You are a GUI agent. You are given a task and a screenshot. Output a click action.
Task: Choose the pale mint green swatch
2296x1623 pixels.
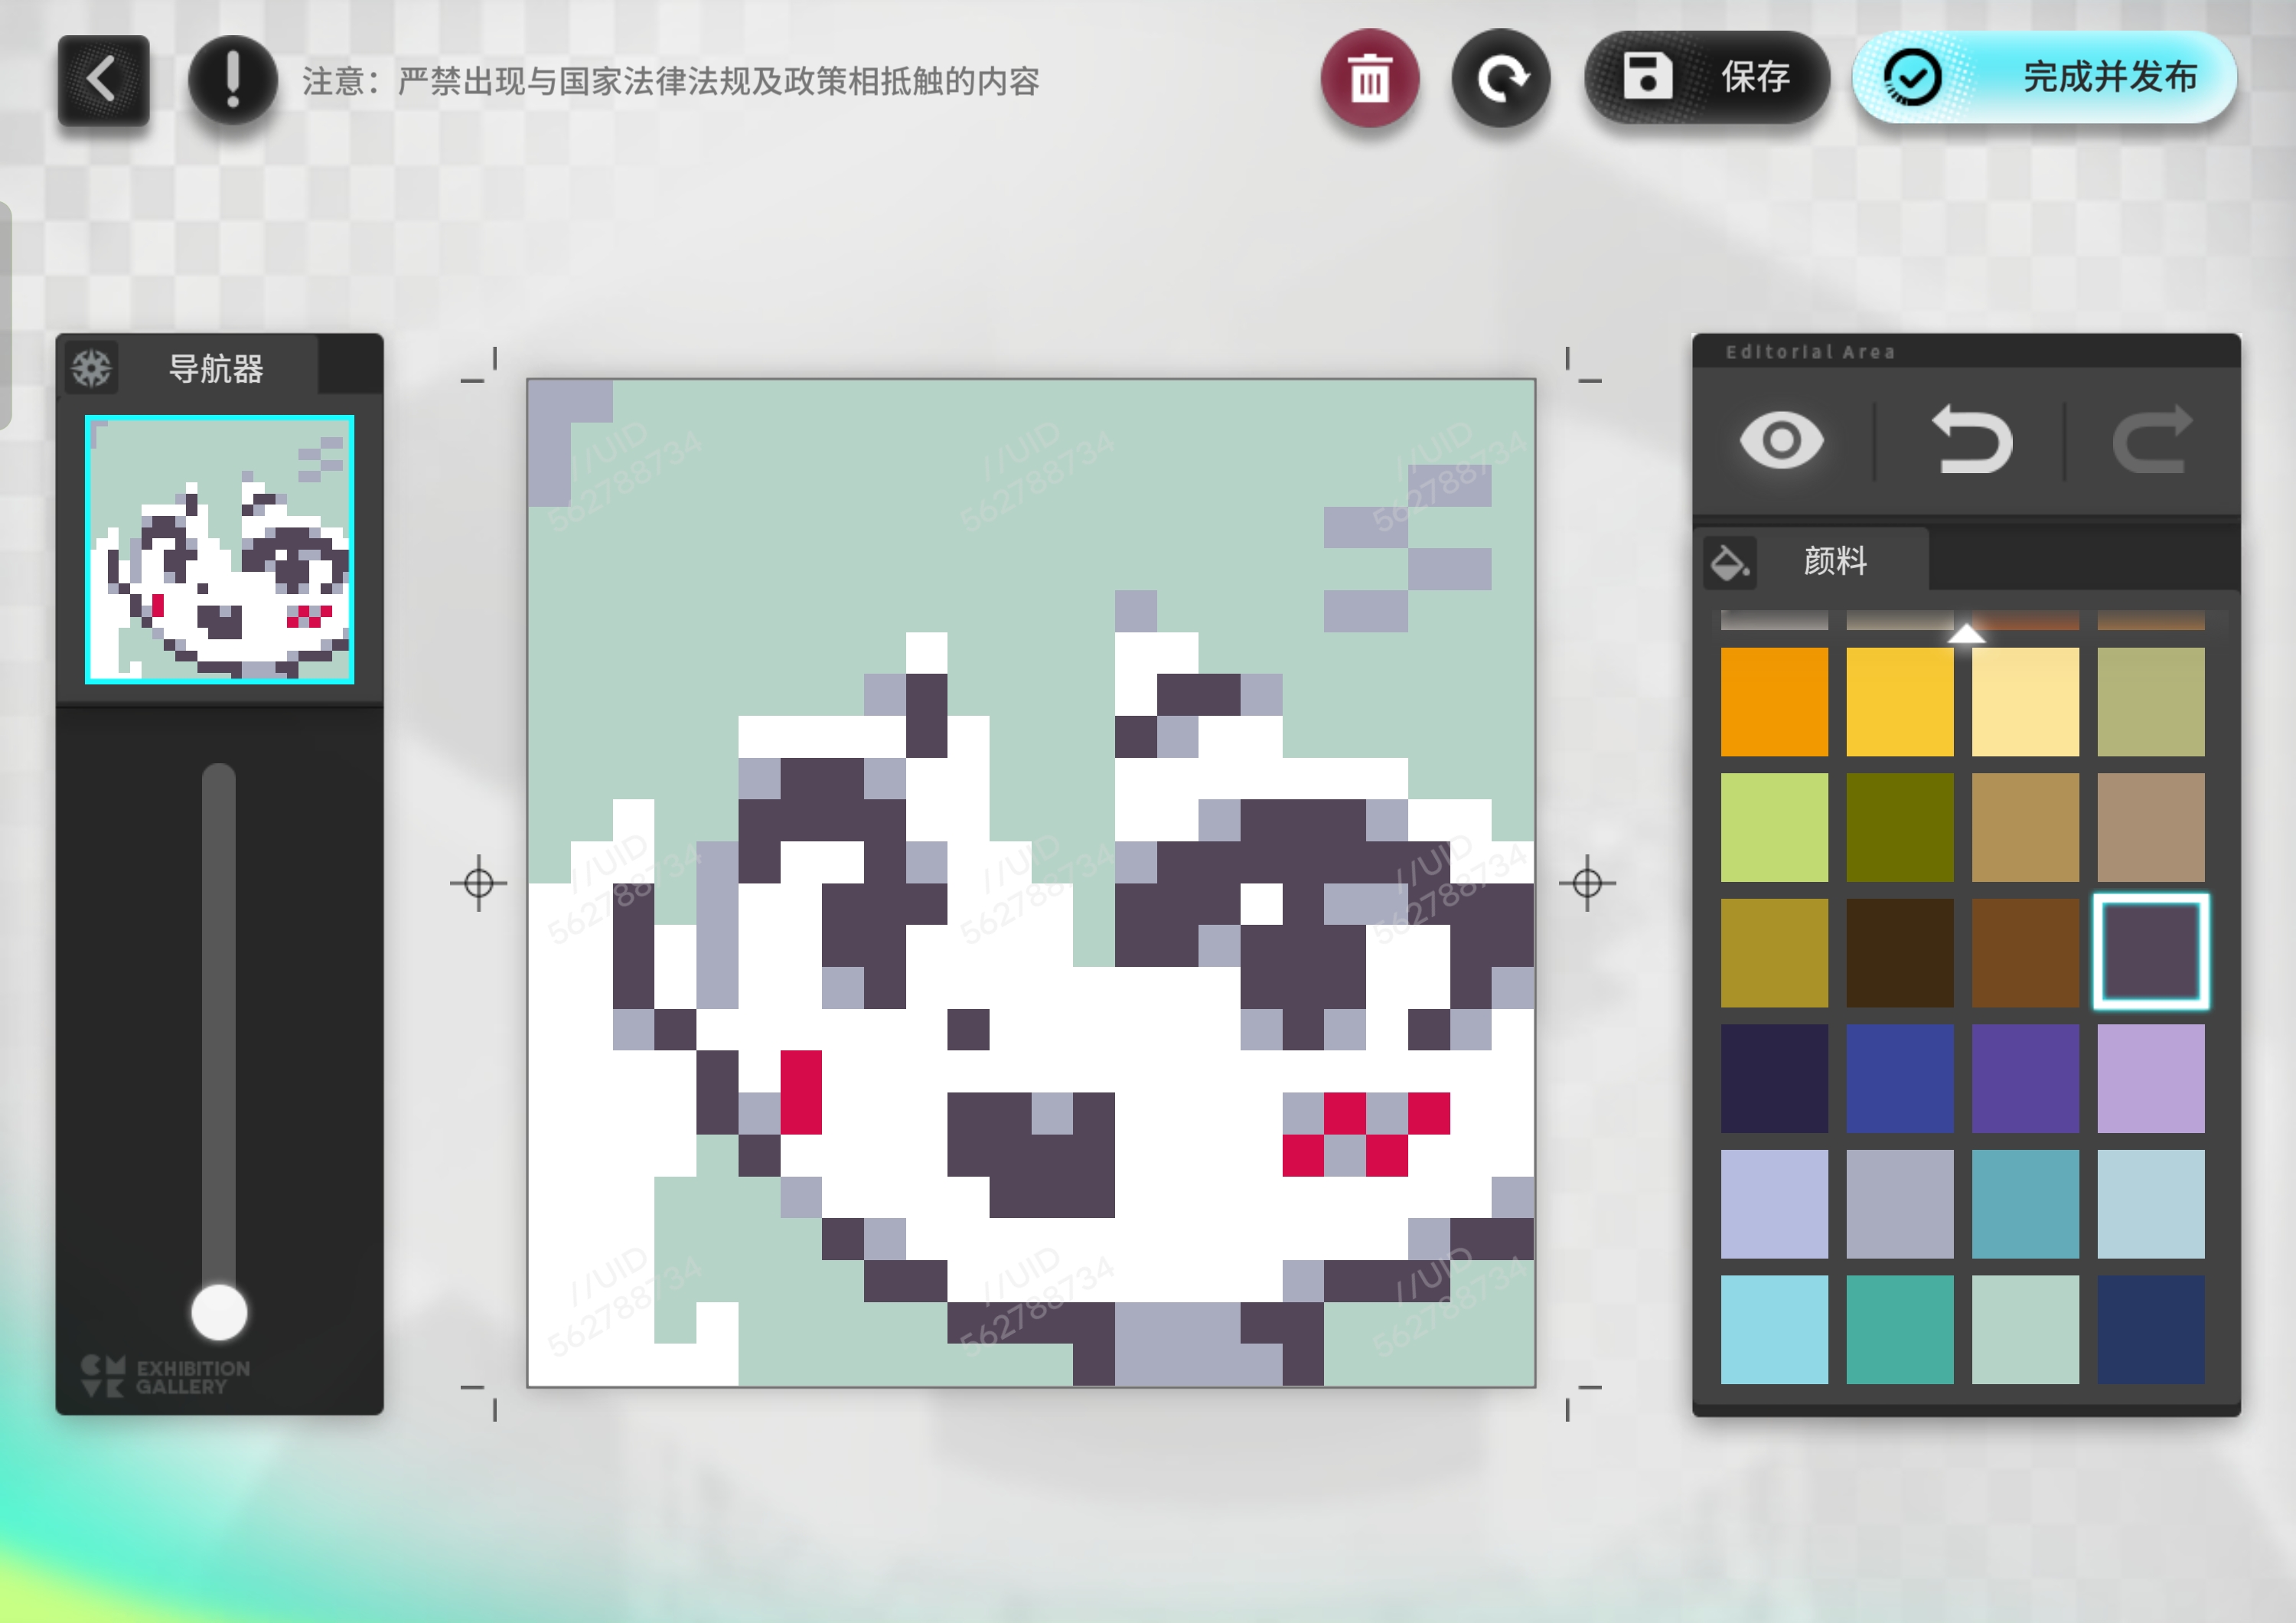(x=2025, y=1329)
